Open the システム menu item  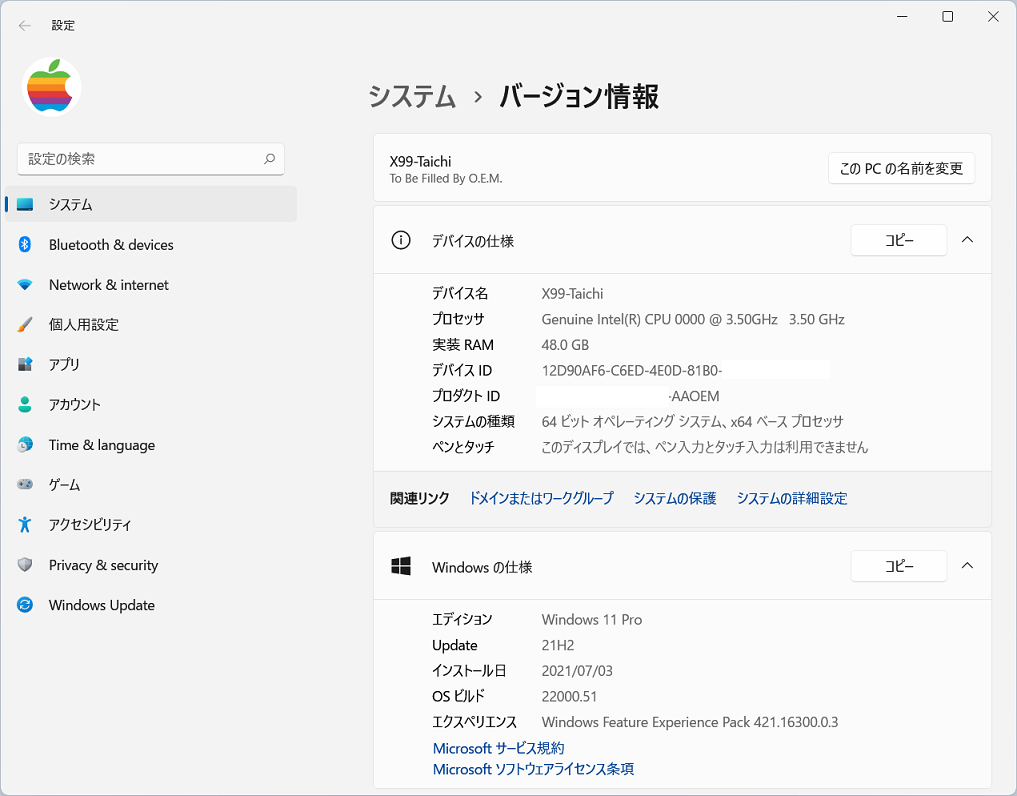click(x=151, y=204)
